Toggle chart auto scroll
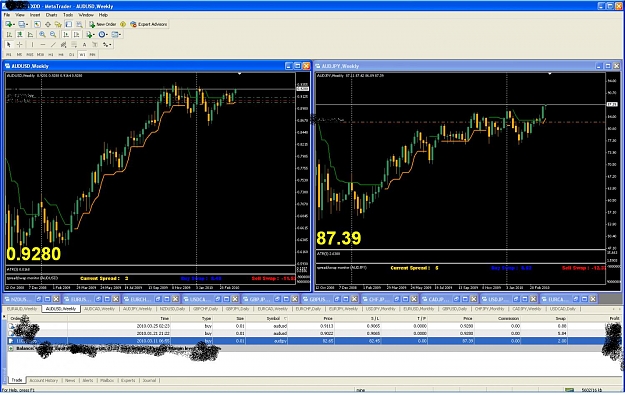 coord(66,35)
